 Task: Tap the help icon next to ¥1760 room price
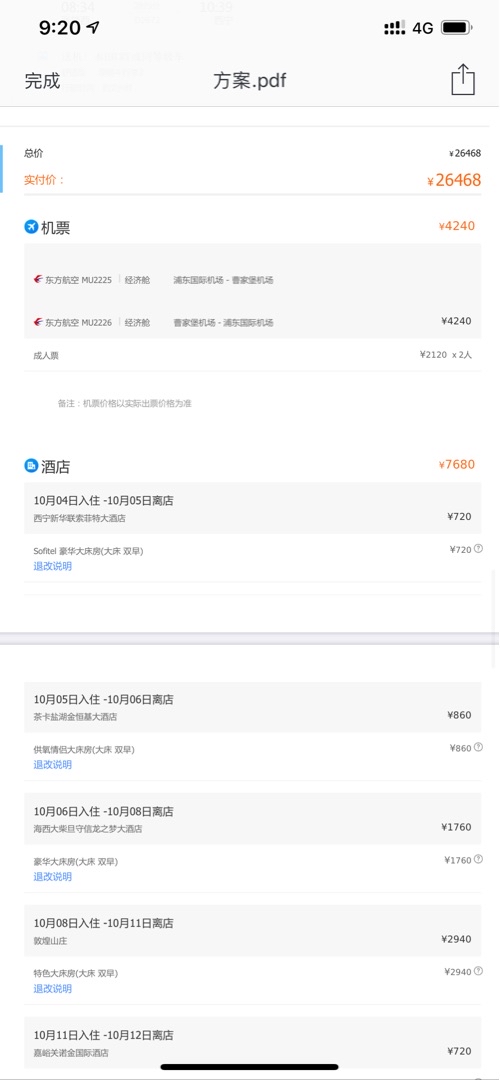(x=479, y=859)
